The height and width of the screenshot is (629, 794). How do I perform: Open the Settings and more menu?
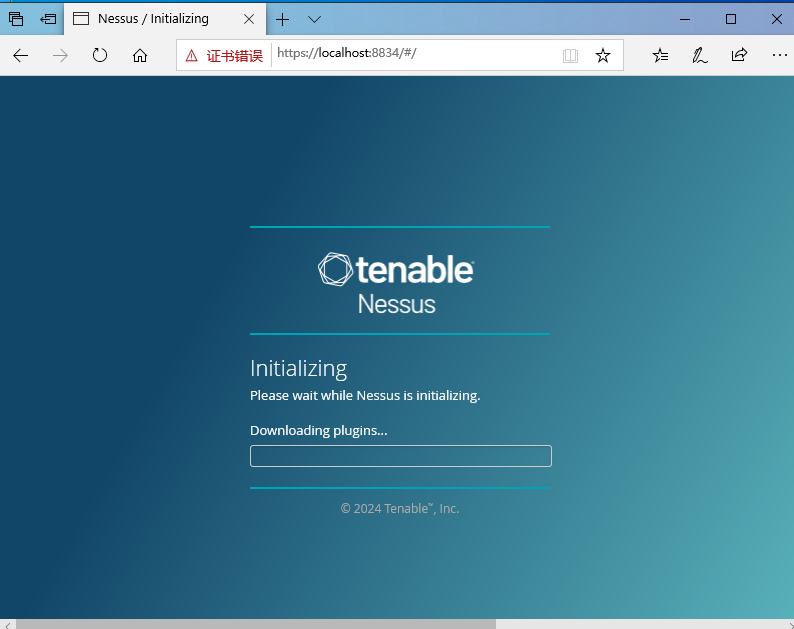click(780, 55)
